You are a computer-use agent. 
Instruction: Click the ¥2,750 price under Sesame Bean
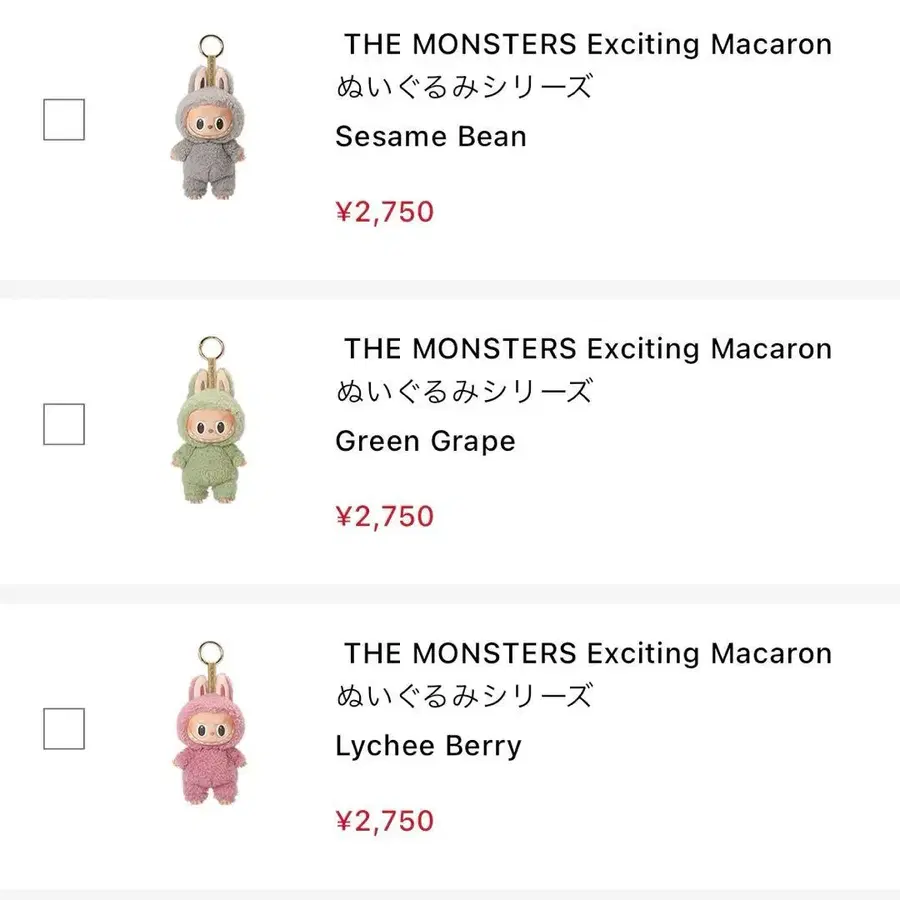384,212
